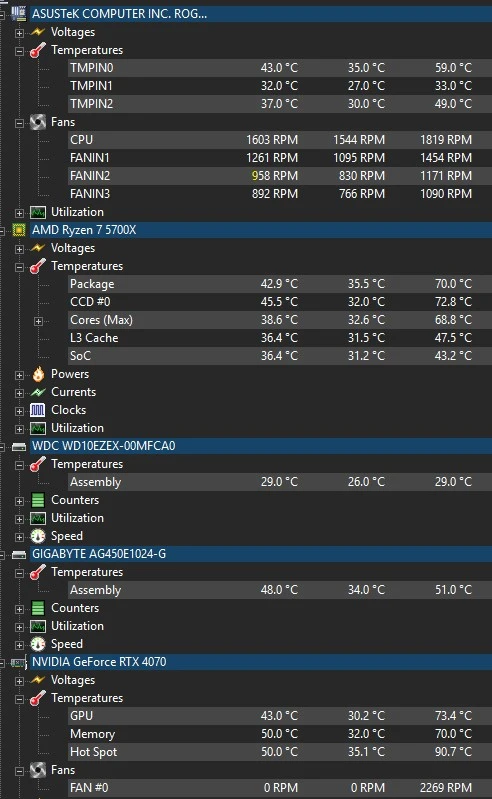Collapse the RTX 4070 Temperatures node
492x799 pixels.
coord(19,699)
